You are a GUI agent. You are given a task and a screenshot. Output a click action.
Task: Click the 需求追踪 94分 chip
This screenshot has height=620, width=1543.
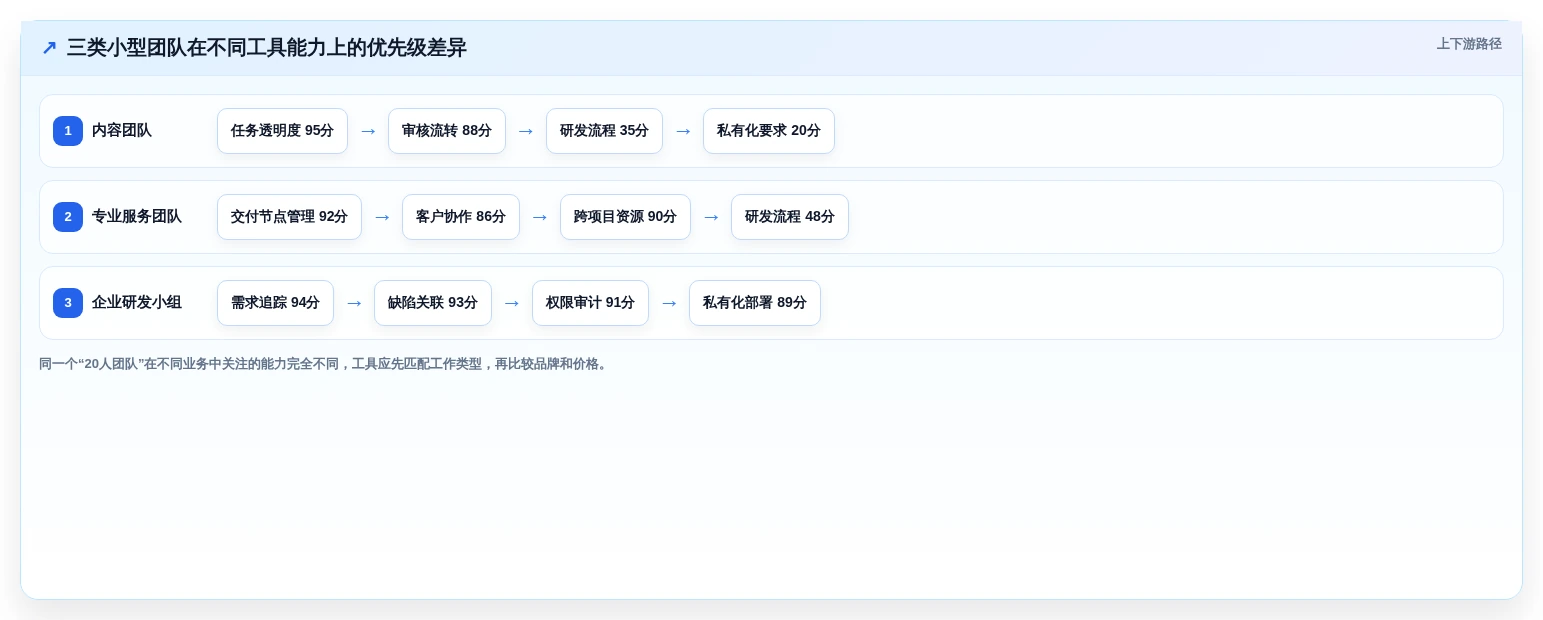tap(275, 303)
